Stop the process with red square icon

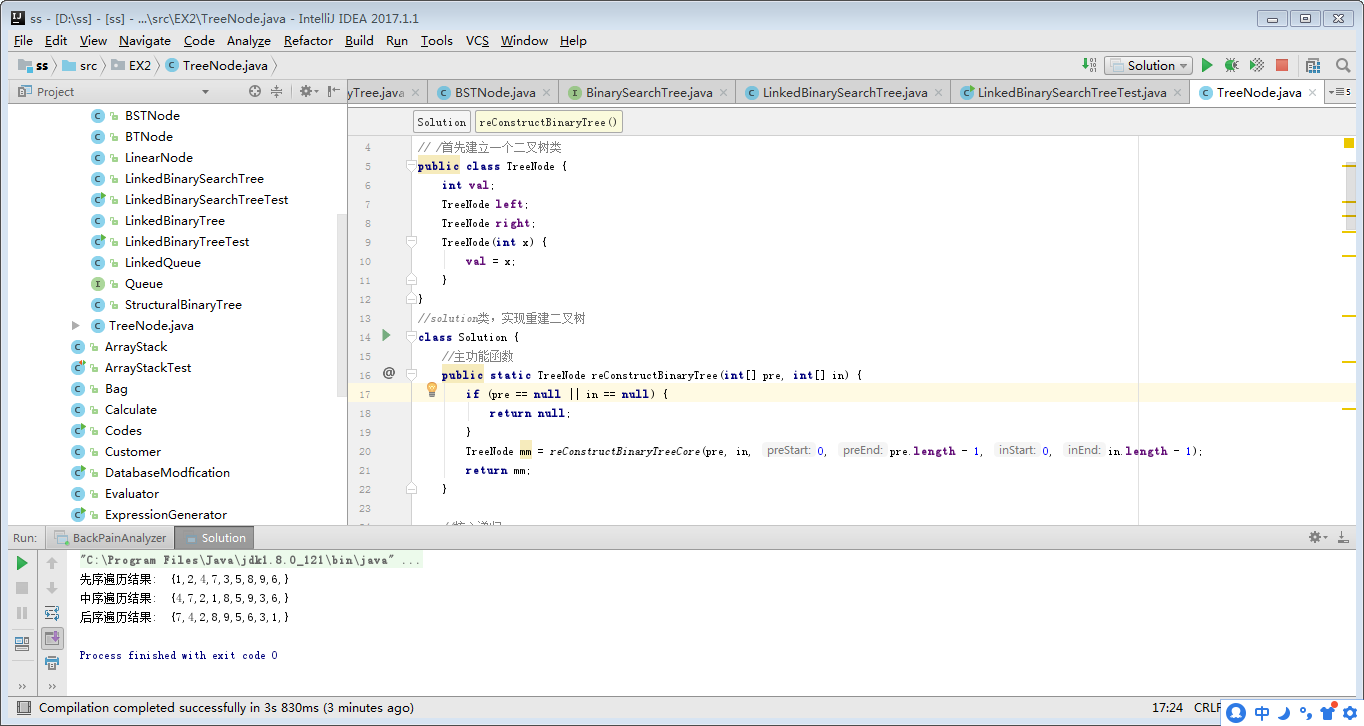coord(1282,65)
